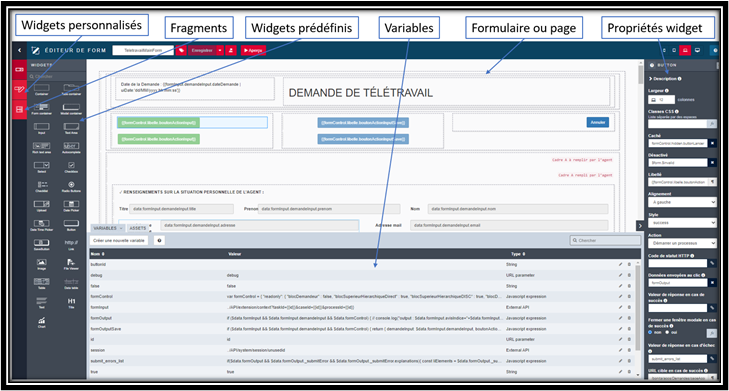This screenshot has width=729, height=391.
Task: Click the help icon at header right
Action: click(x=716, y=50)
